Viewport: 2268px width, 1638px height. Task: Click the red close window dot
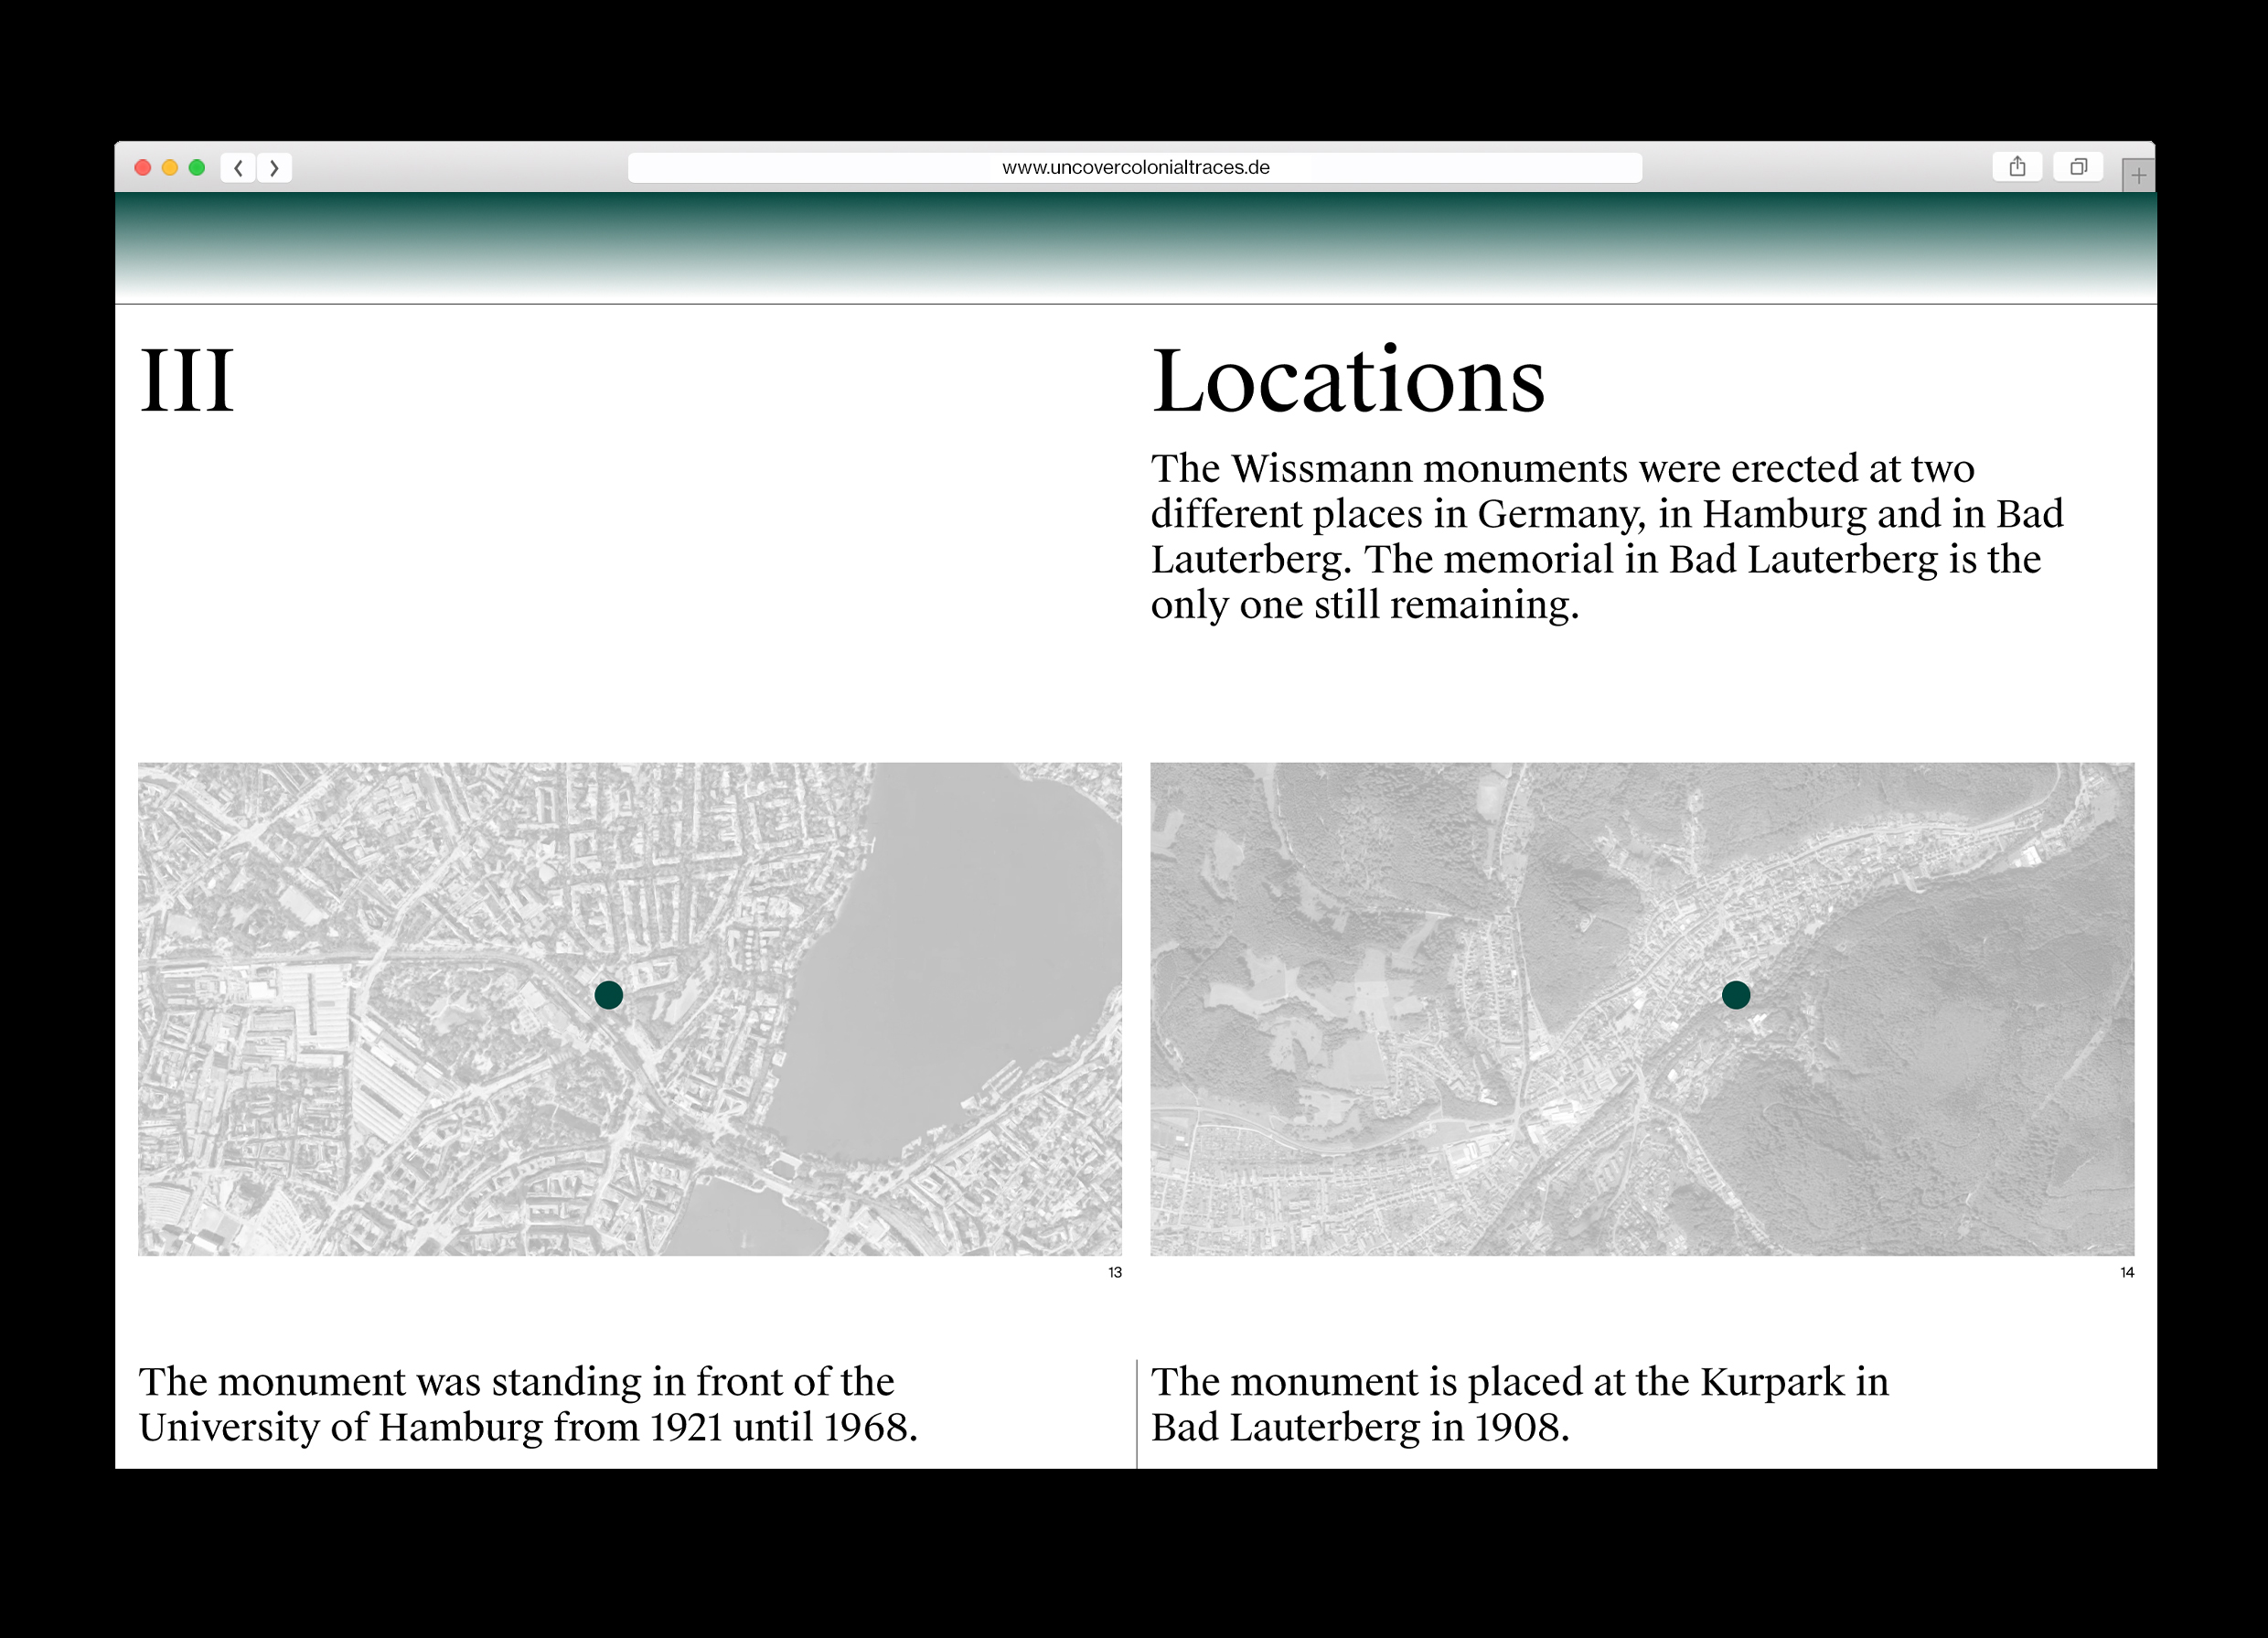coord(143,168)
